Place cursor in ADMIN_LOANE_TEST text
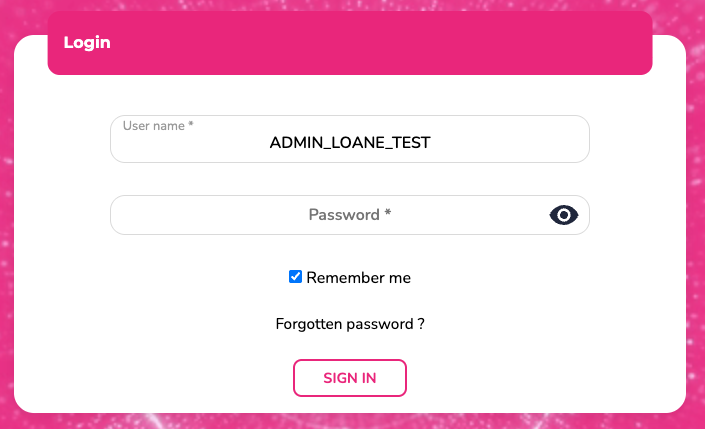 click(x=349, y=143)
